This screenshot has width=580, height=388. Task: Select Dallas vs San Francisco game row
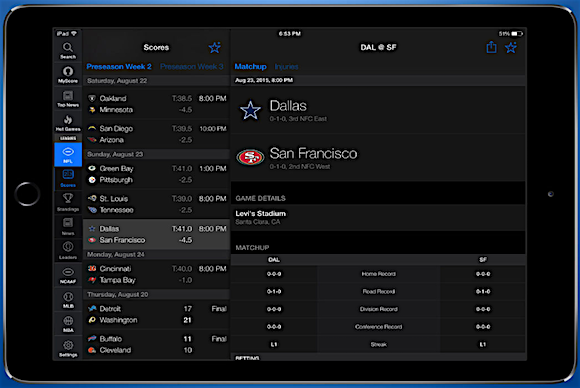[x=156, y=234]
